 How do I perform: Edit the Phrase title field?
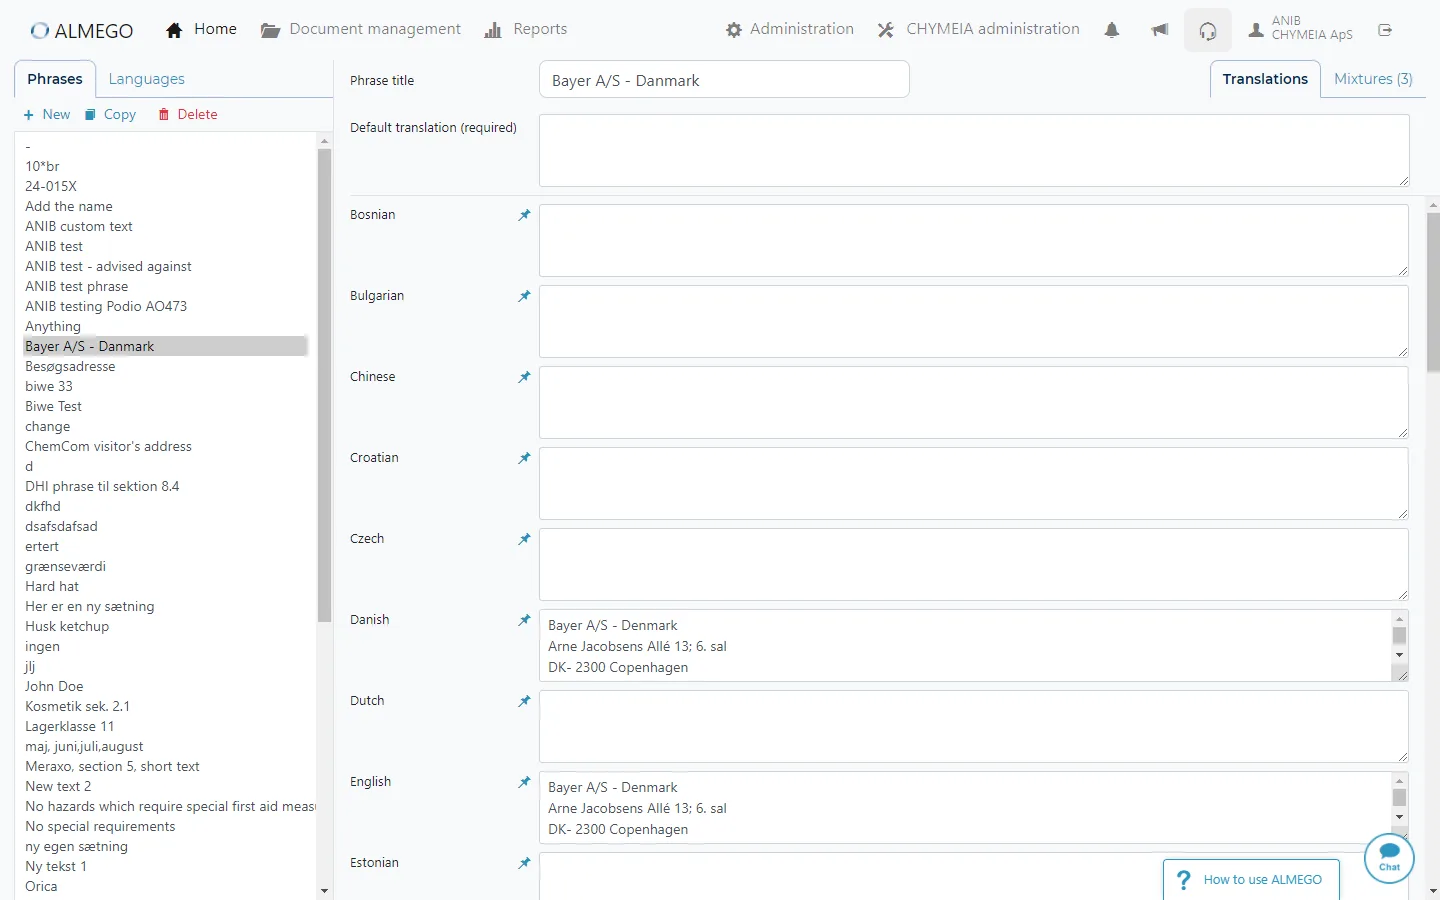(724, 80)
